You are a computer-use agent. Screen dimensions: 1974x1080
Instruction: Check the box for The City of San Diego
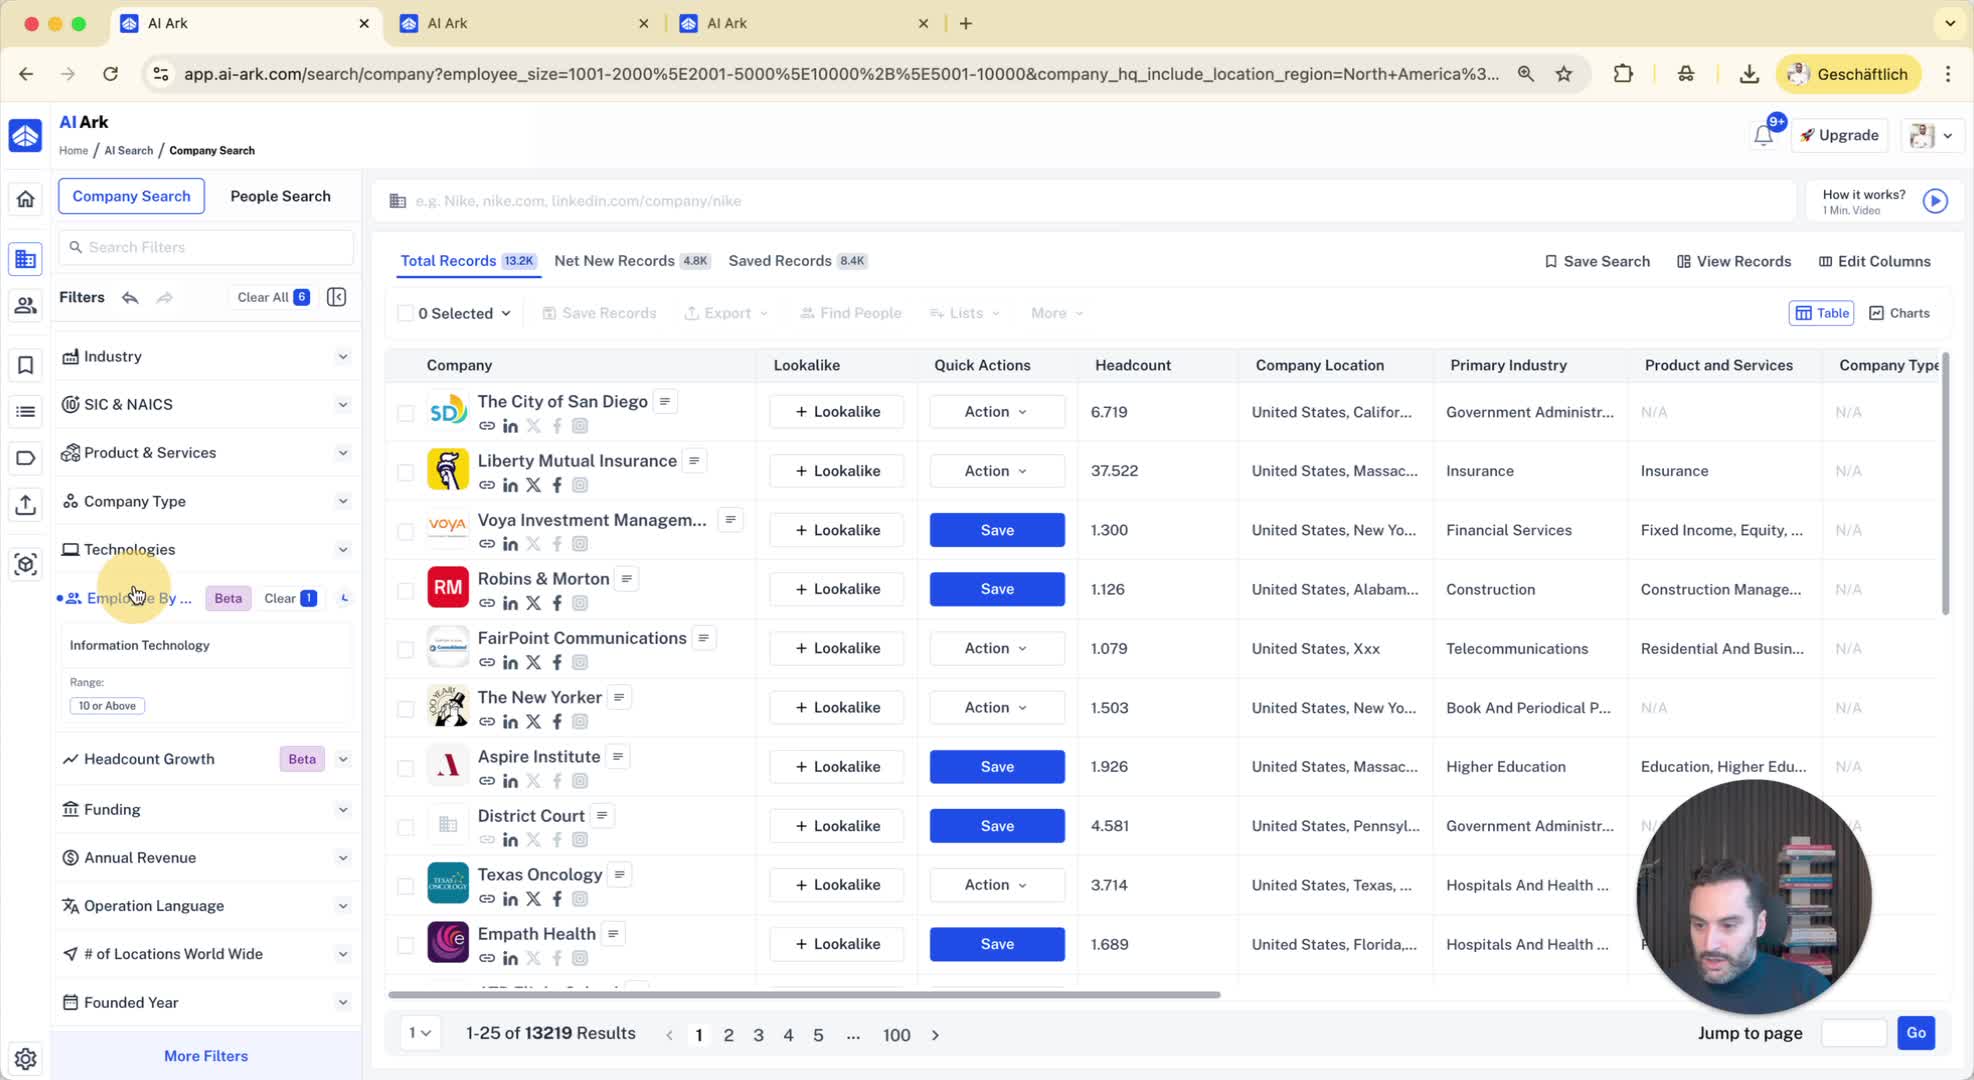(x=405, y=413)
